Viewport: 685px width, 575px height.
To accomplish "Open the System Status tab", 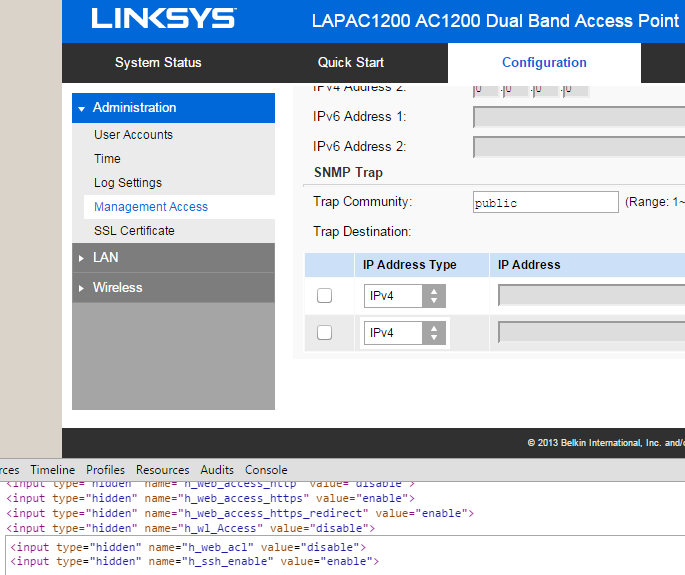I will (158, 62).
